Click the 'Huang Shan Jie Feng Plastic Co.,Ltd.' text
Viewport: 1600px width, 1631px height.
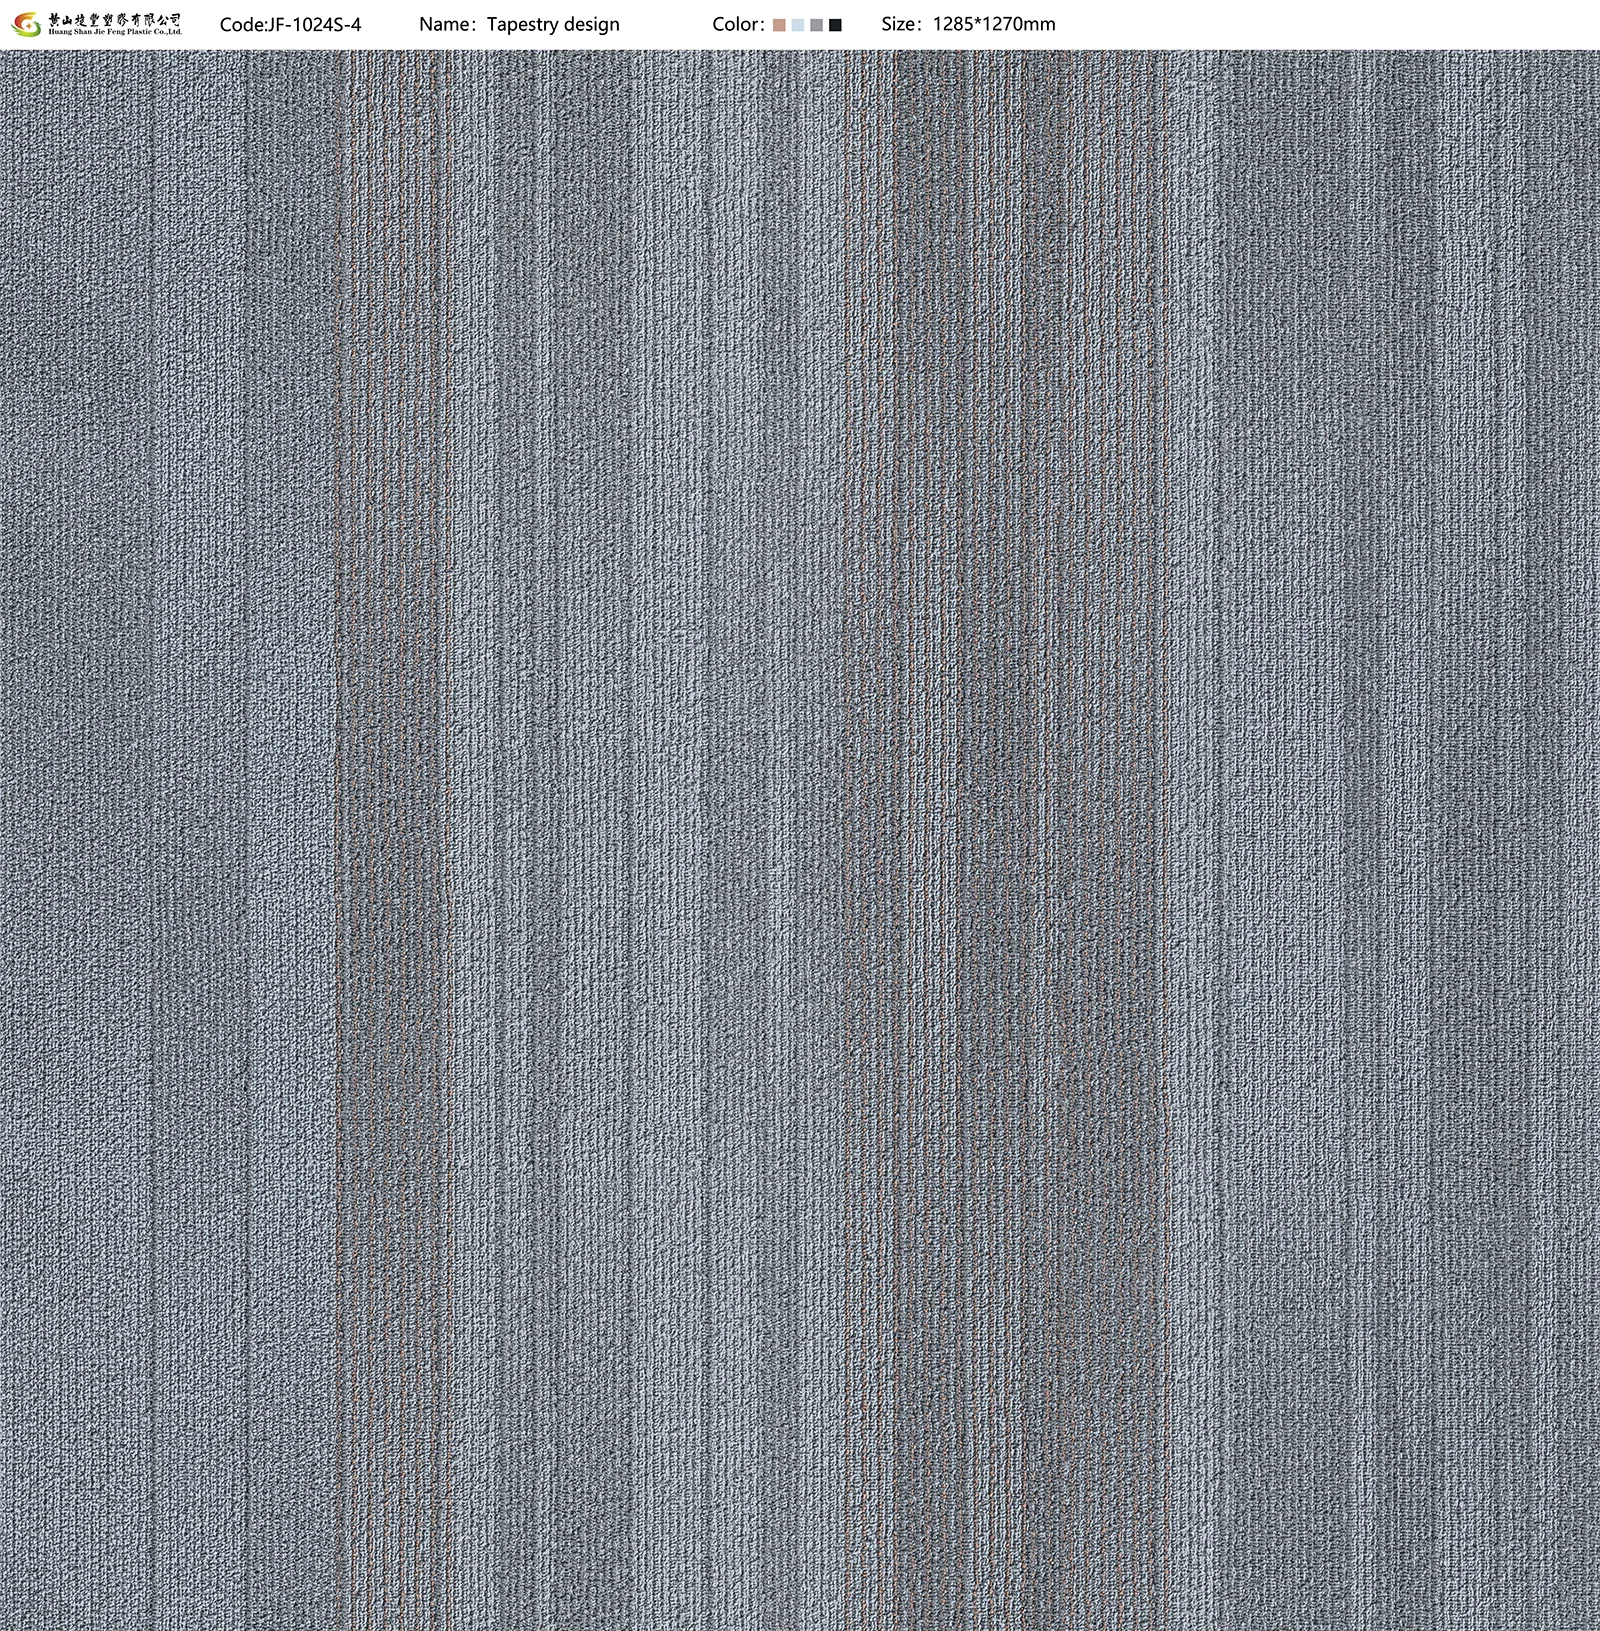point(115,32)
